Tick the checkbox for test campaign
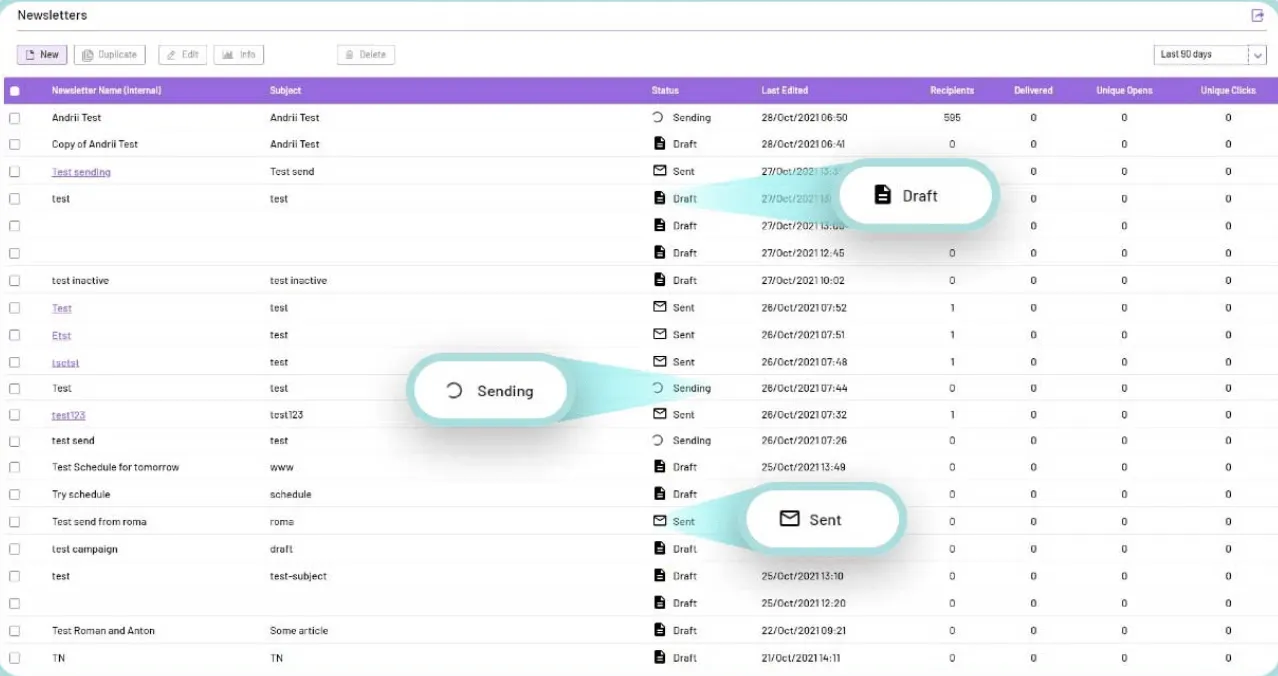Viewport: 1278px width, 676px height. coord(14,549)
